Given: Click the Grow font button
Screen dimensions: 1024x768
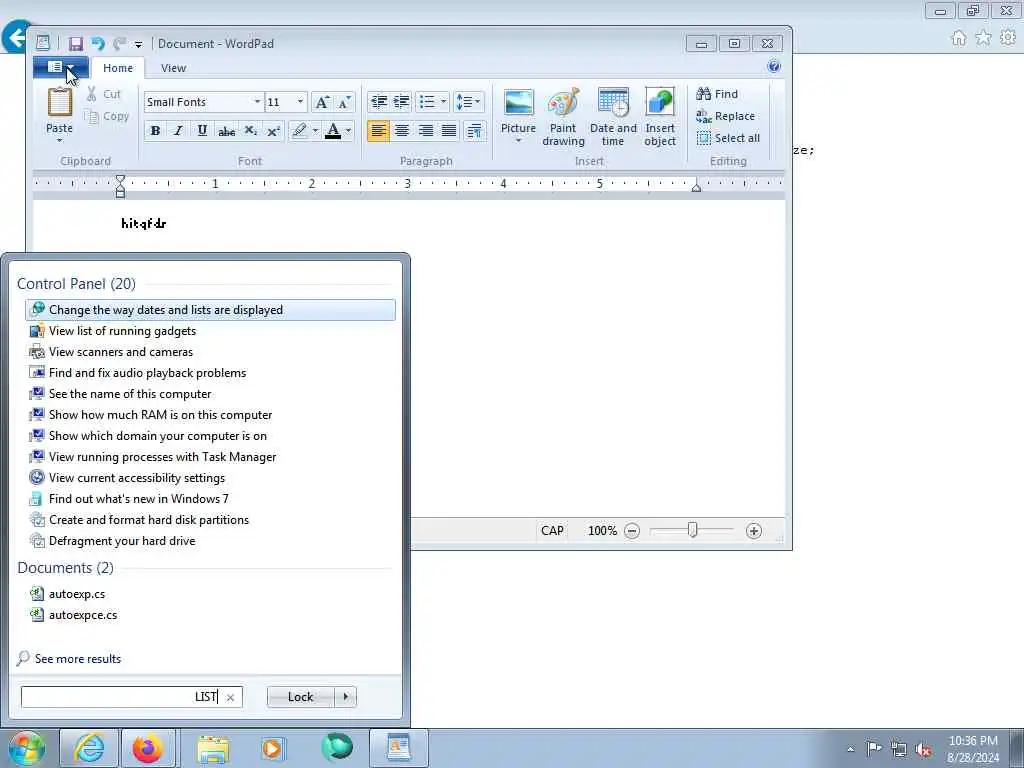Looking at the screenshot, I should coord(322,102).
